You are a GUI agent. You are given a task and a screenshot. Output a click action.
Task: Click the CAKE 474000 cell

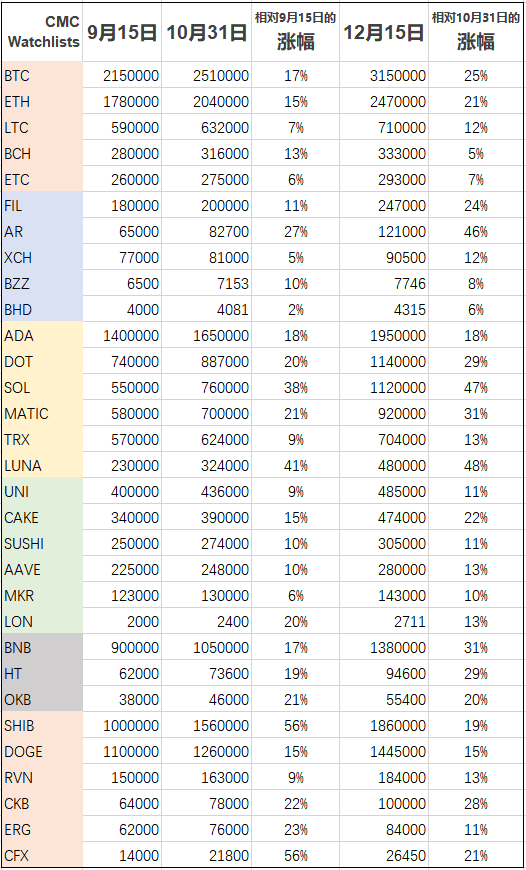[384, 518]
